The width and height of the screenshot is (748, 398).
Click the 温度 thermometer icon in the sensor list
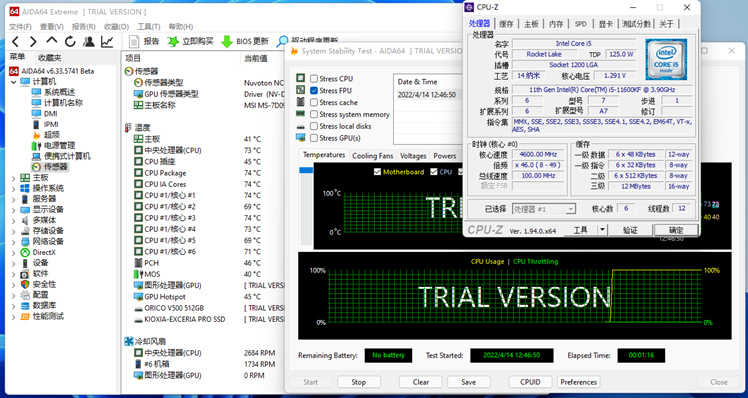[128, 127]
